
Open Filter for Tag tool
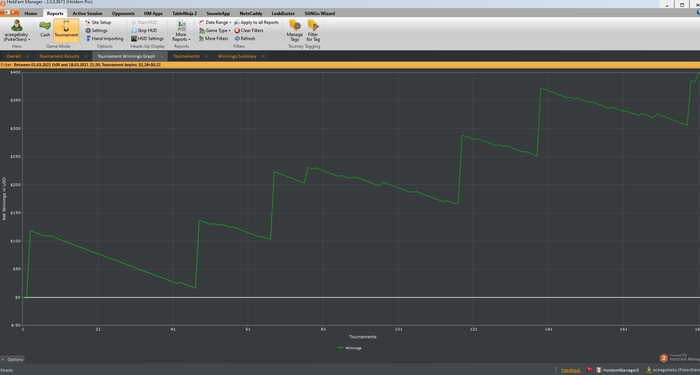coord(313,30)
